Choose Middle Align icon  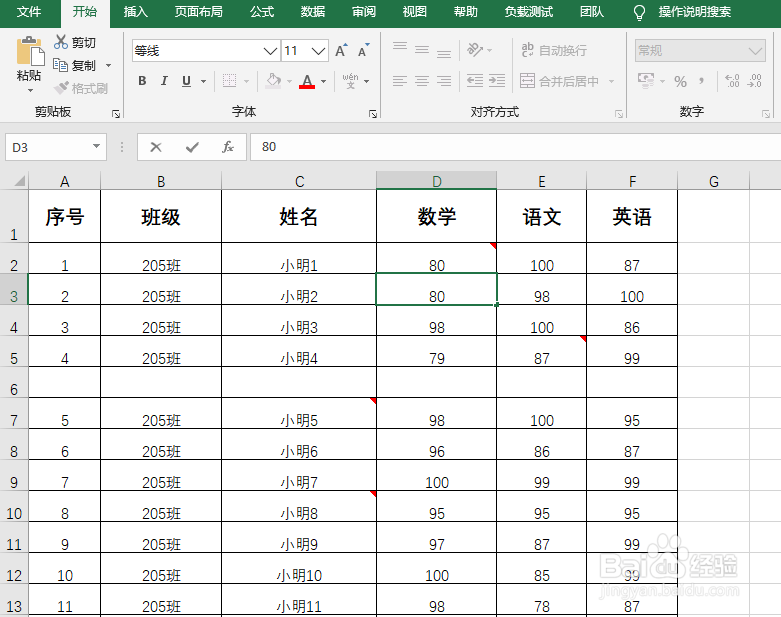tap(421, 50)
